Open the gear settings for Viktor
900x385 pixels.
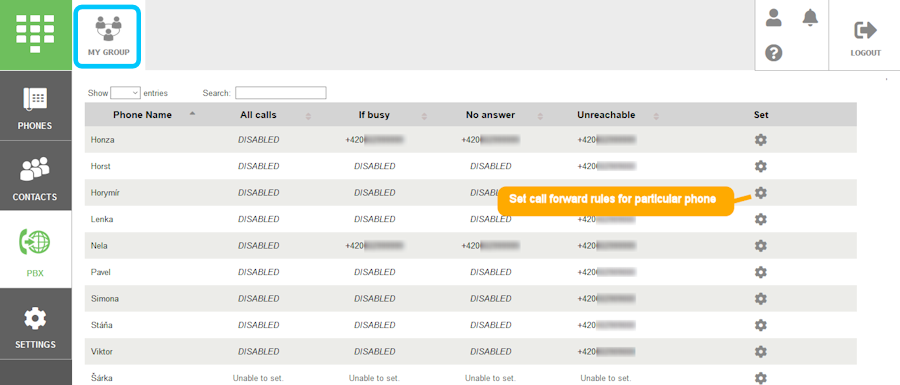coord(761,352)
